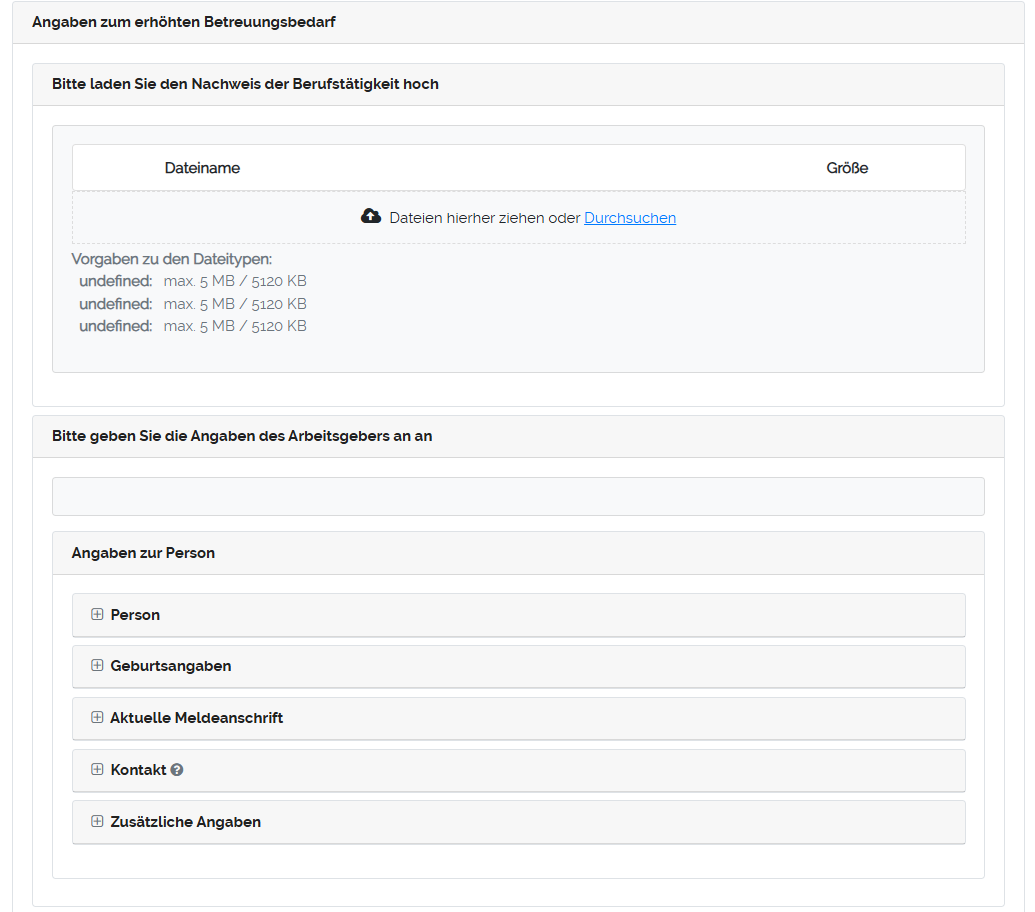Click the help icon next to Kontakt

[177, 770]
